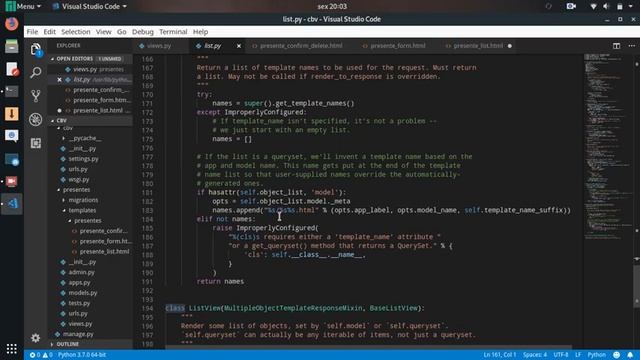This screenshot has width=640, height=360.
Task: Open settings.py in the explorer
Action: [83, 159]
